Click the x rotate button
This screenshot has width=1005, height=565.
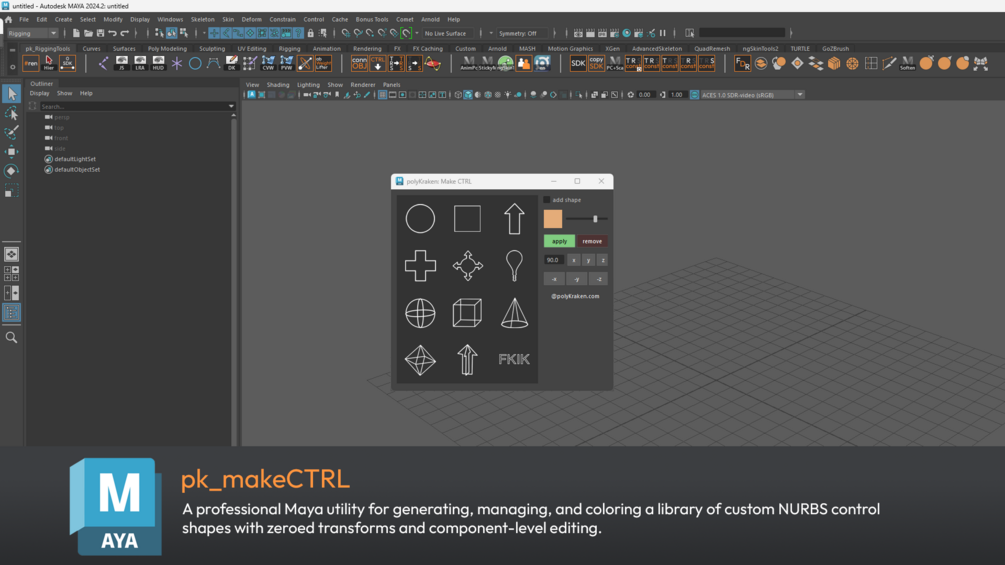[x=574, y=260]
